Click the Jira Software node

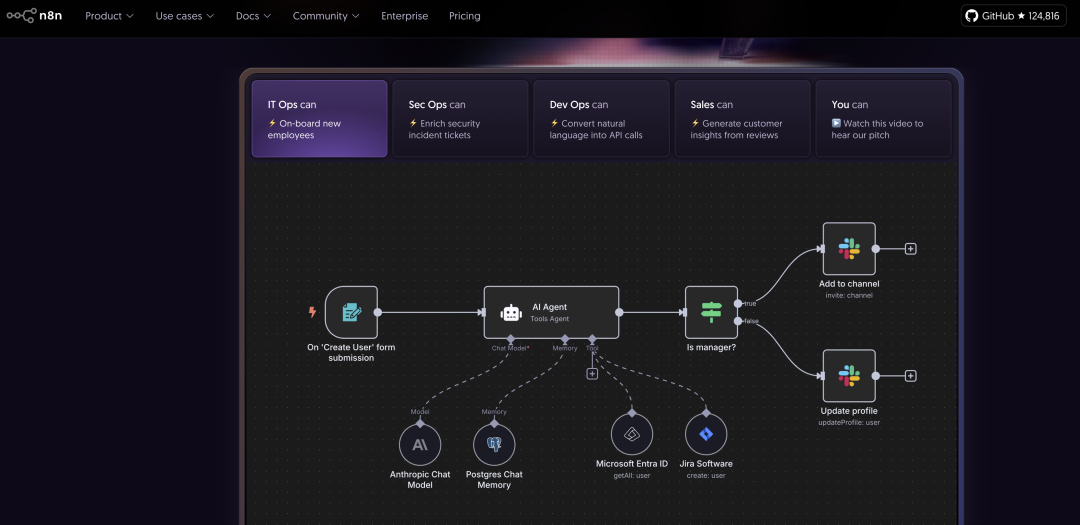click(x=706, y=434)
